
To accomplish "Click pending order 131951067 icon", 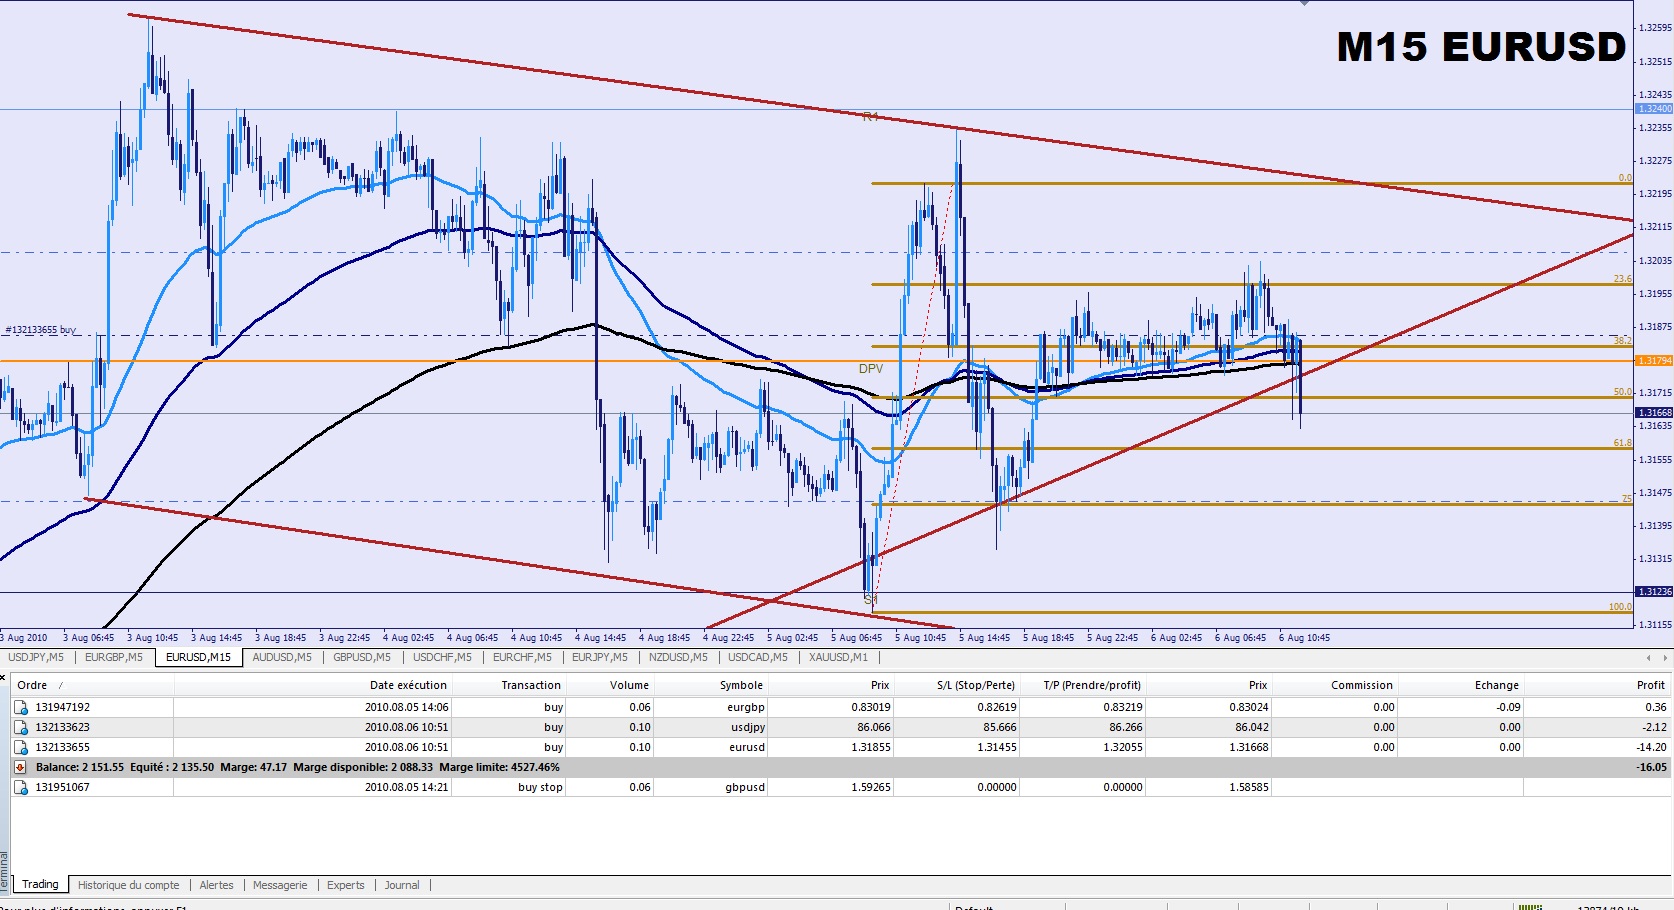I will pyautogui.click(x=21, y=787).
